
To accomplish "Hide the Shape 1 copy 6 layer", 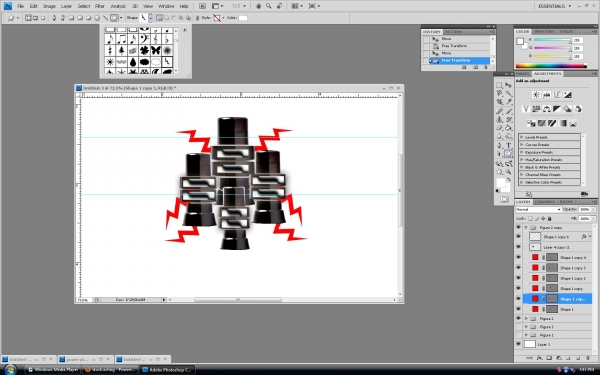I will click(x=518, y=237).
